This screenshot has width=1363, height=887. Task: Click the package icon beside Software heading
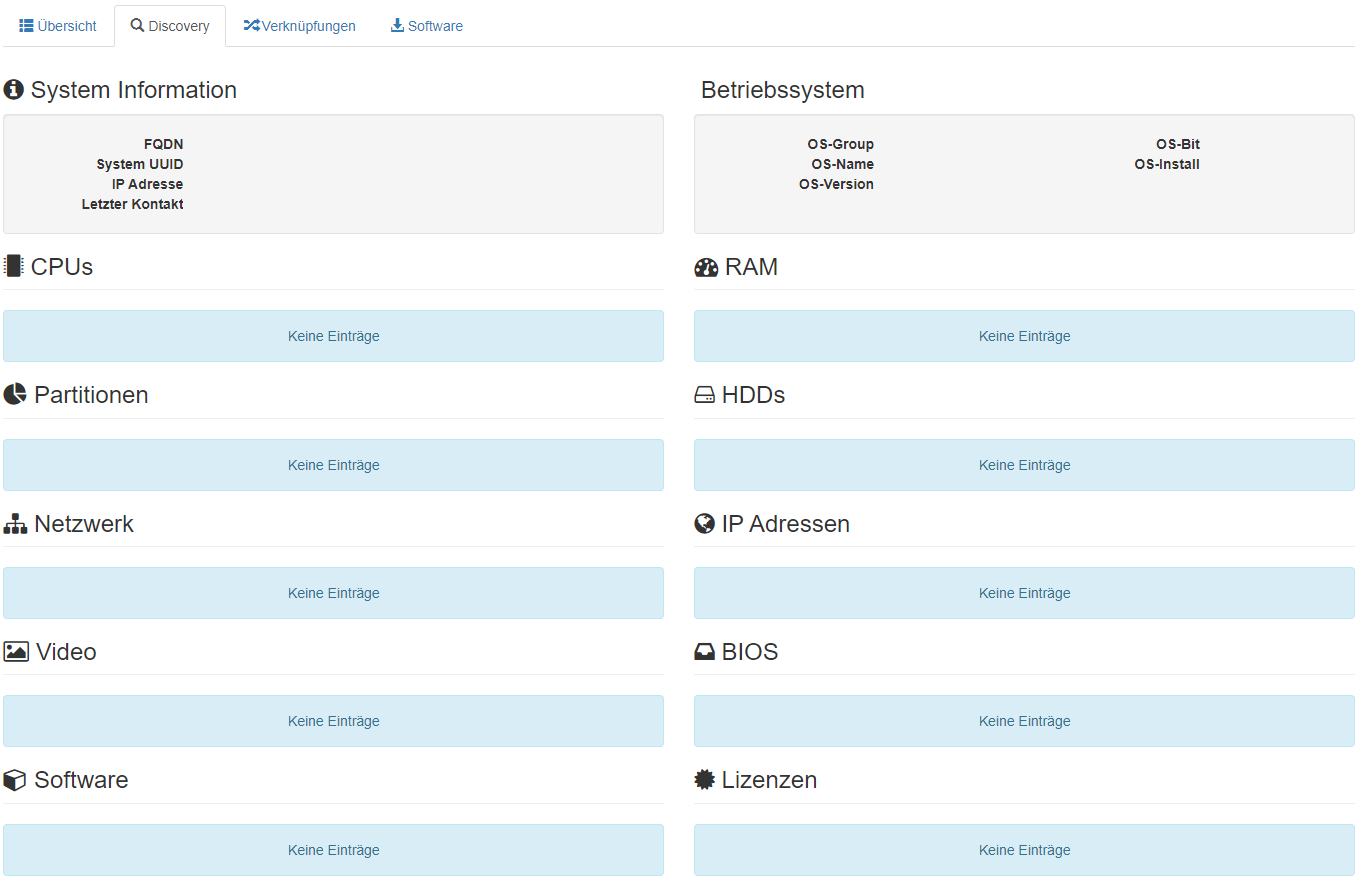point(13,779)
